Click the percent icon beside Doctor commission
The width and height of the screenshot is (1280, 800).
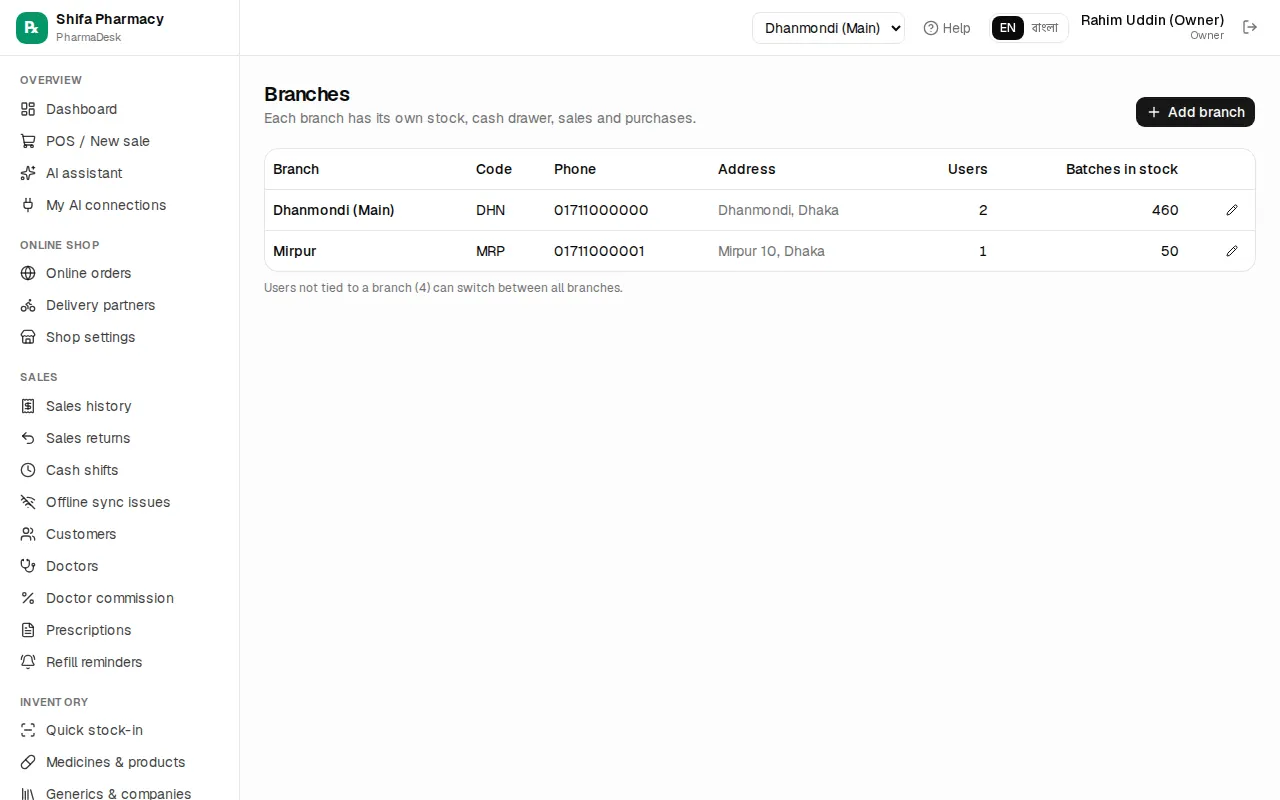coord(28,598)
